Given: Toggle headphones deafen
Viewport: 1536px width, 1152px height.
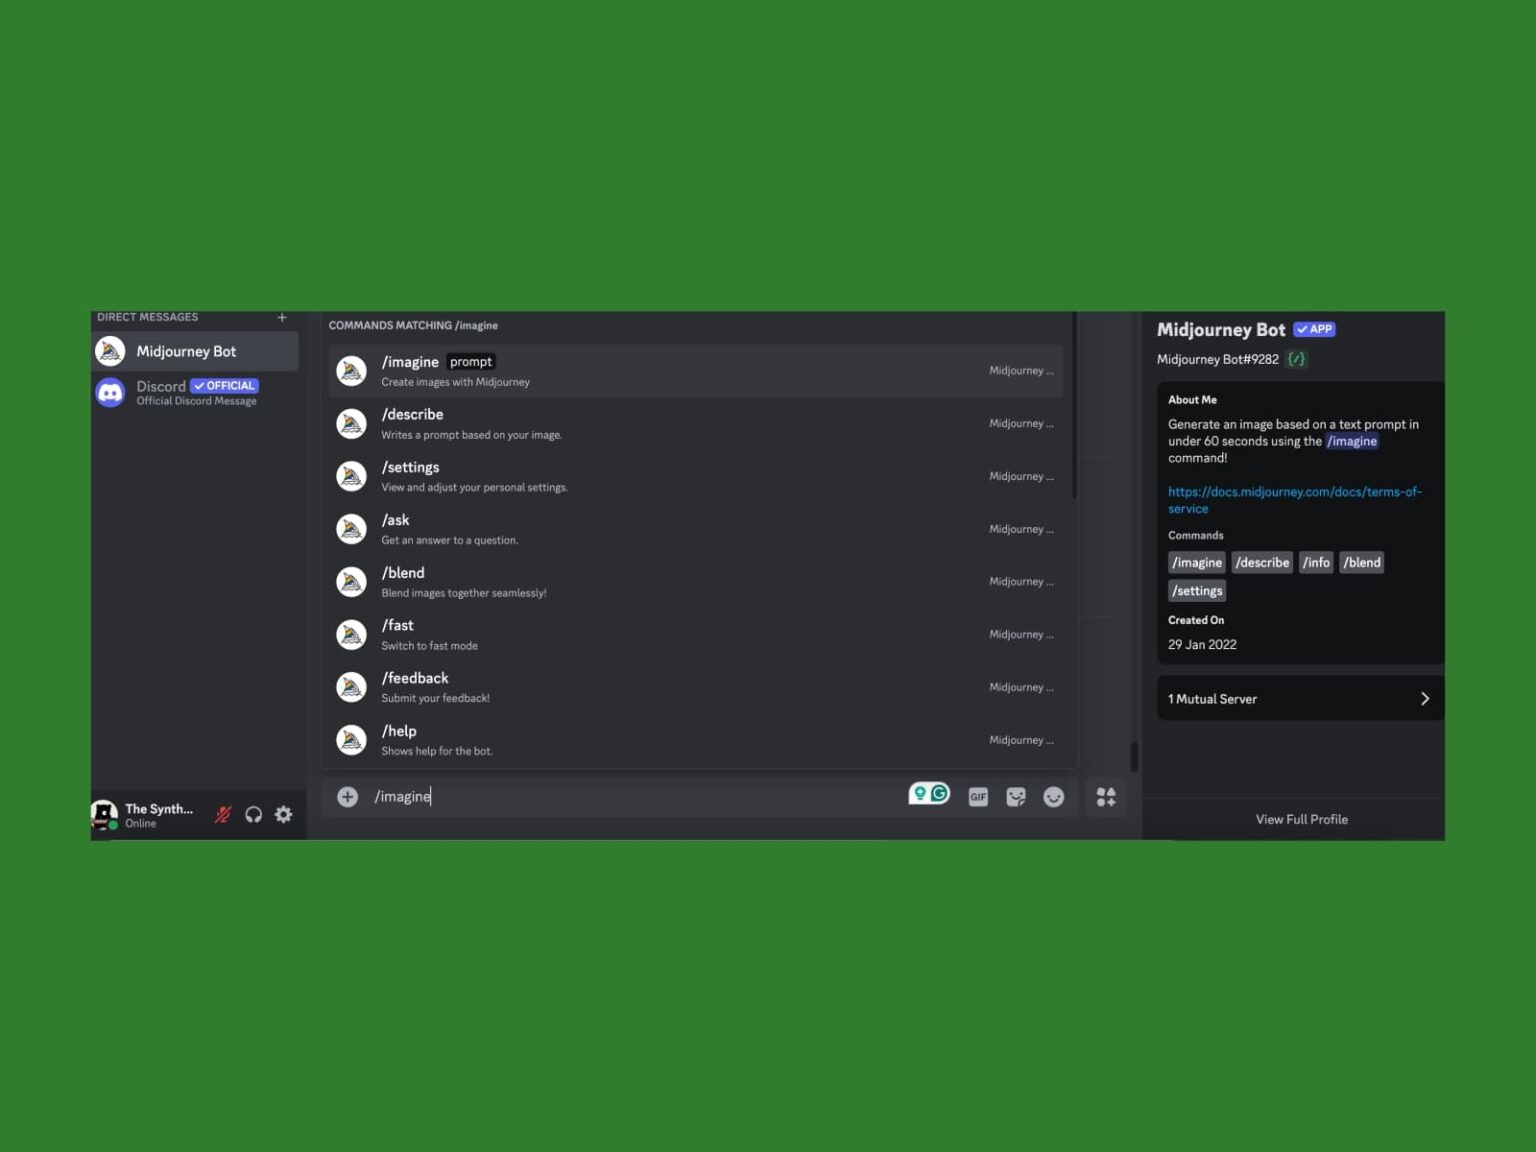Looking at the screenshot, I should click(254, 815).
